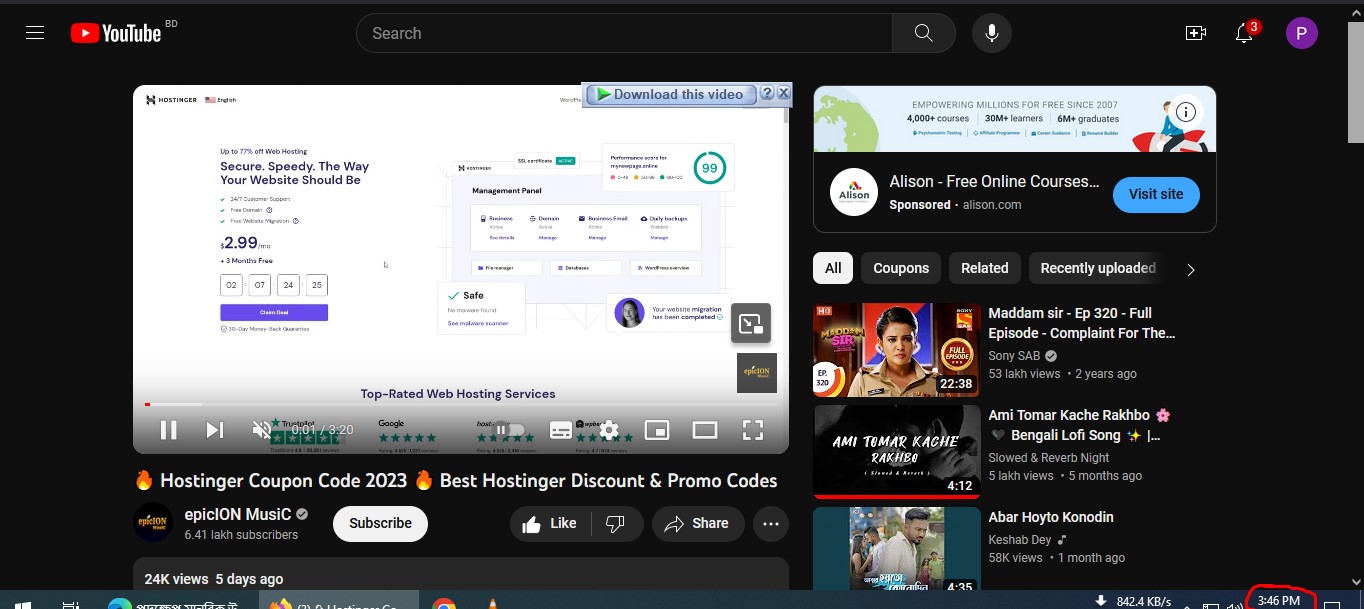Select the Recently uploaded filter chip
The height and width of the screenshot is (609, 1364).
click(x=1097, y=268)
